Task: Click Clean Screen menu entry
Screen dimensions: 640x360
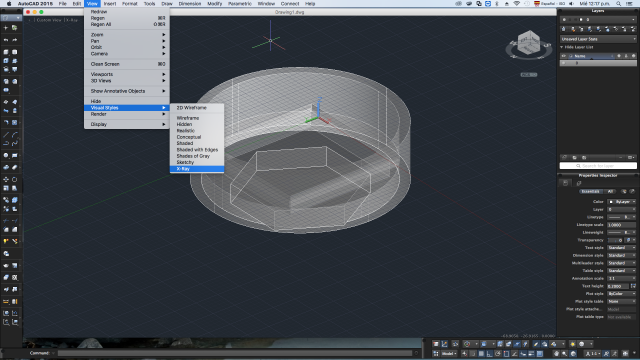Action: click(x=127, y=64)
